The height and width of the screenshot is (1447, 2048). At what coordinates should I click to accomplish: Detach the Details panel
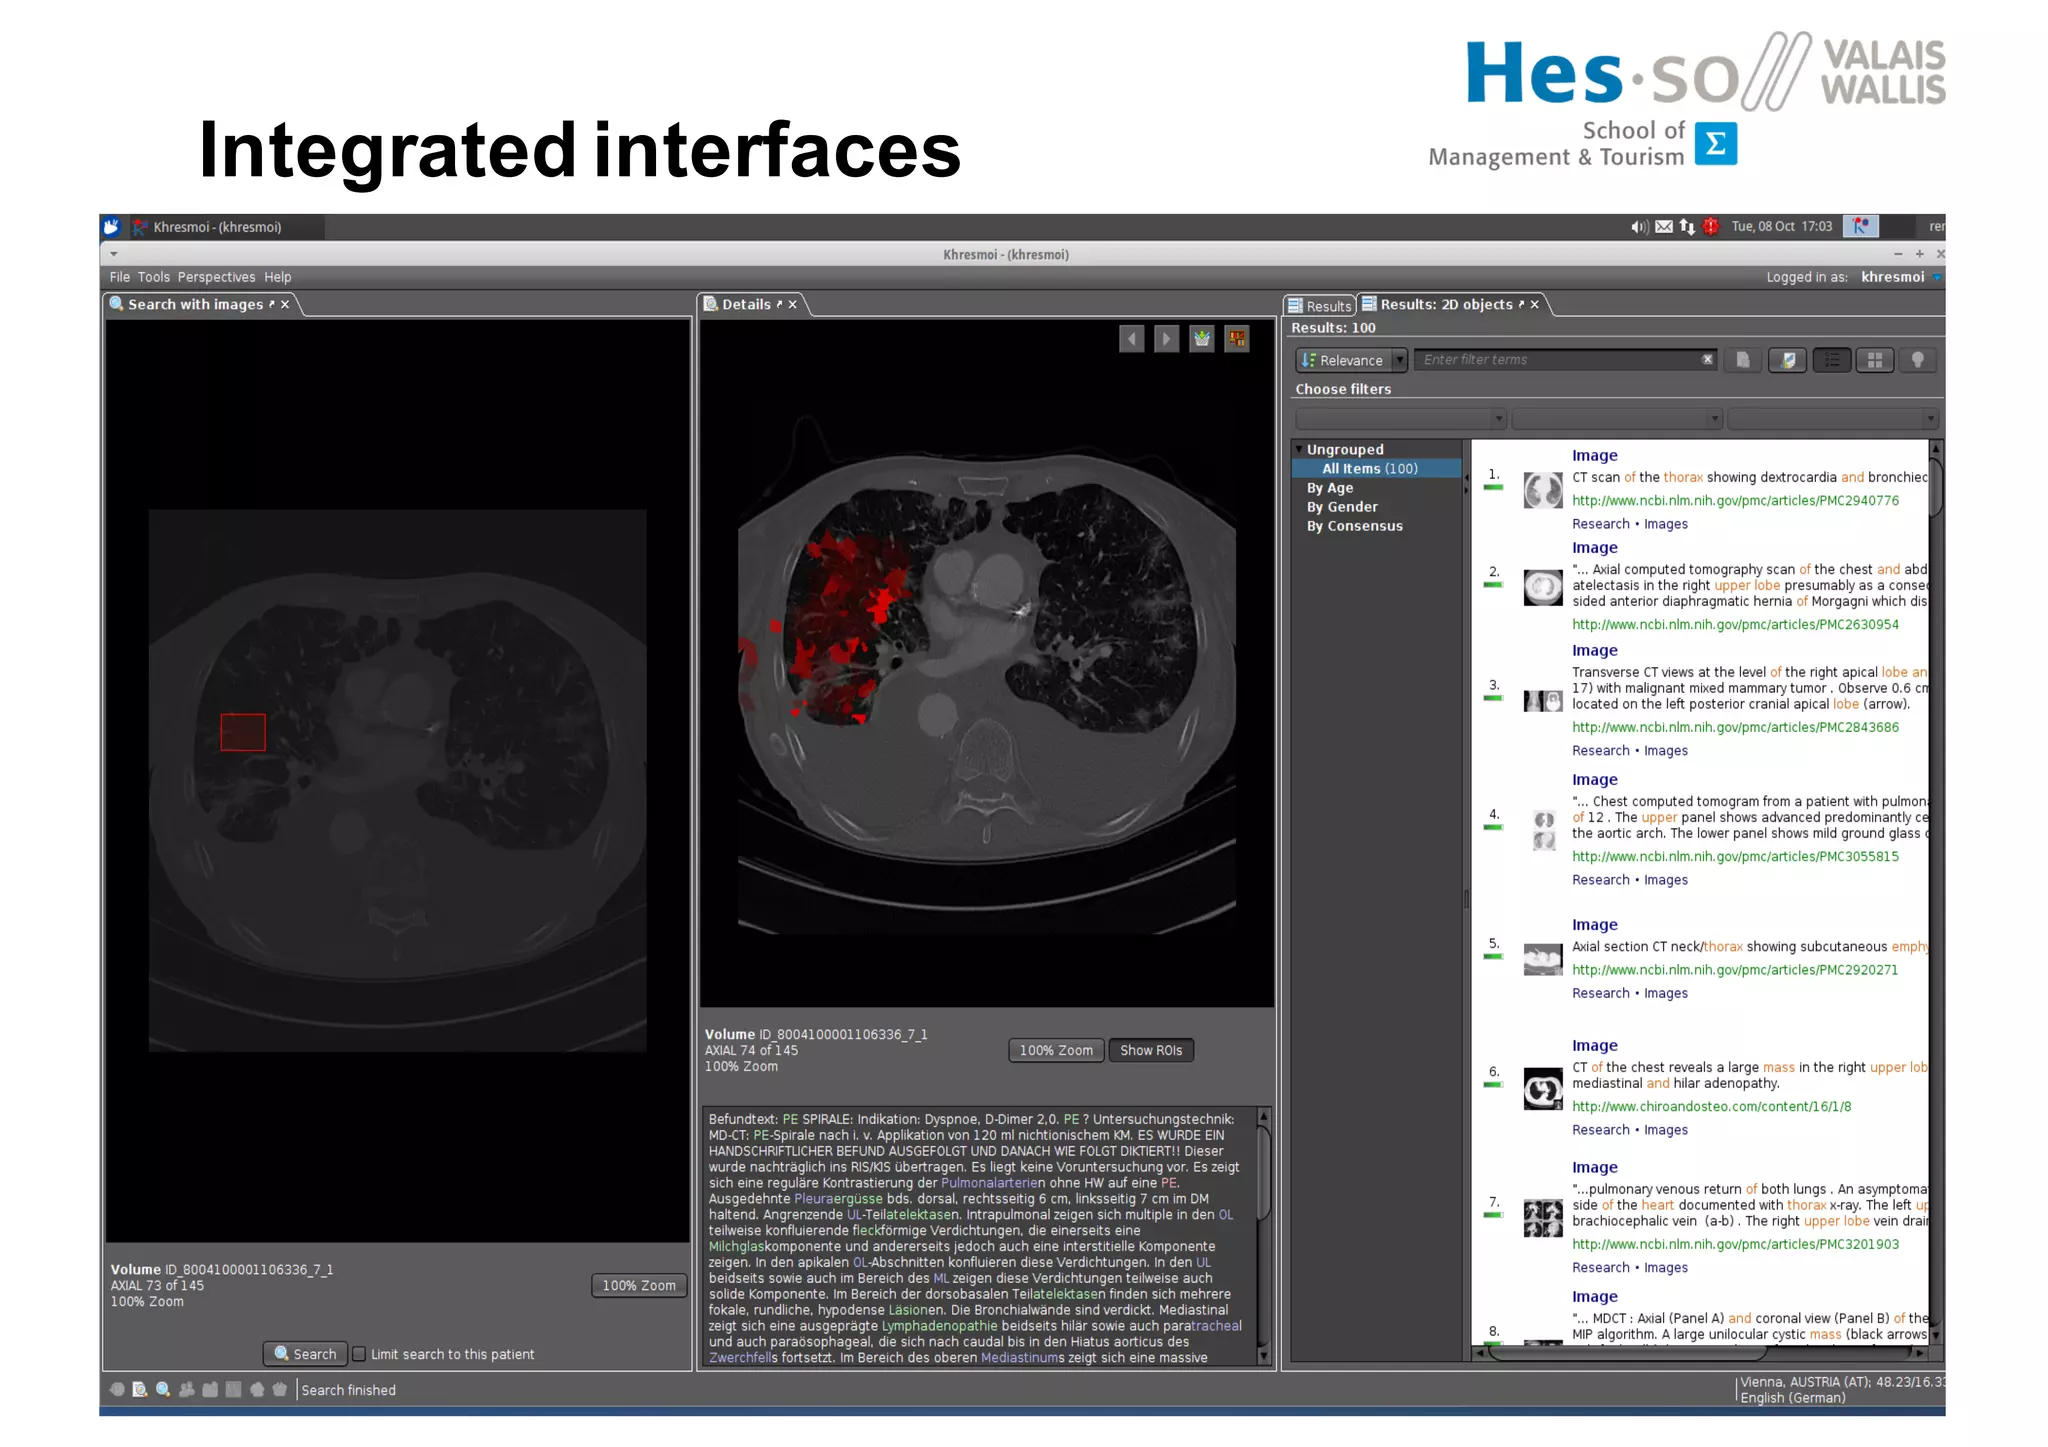(x=779, y=305)
